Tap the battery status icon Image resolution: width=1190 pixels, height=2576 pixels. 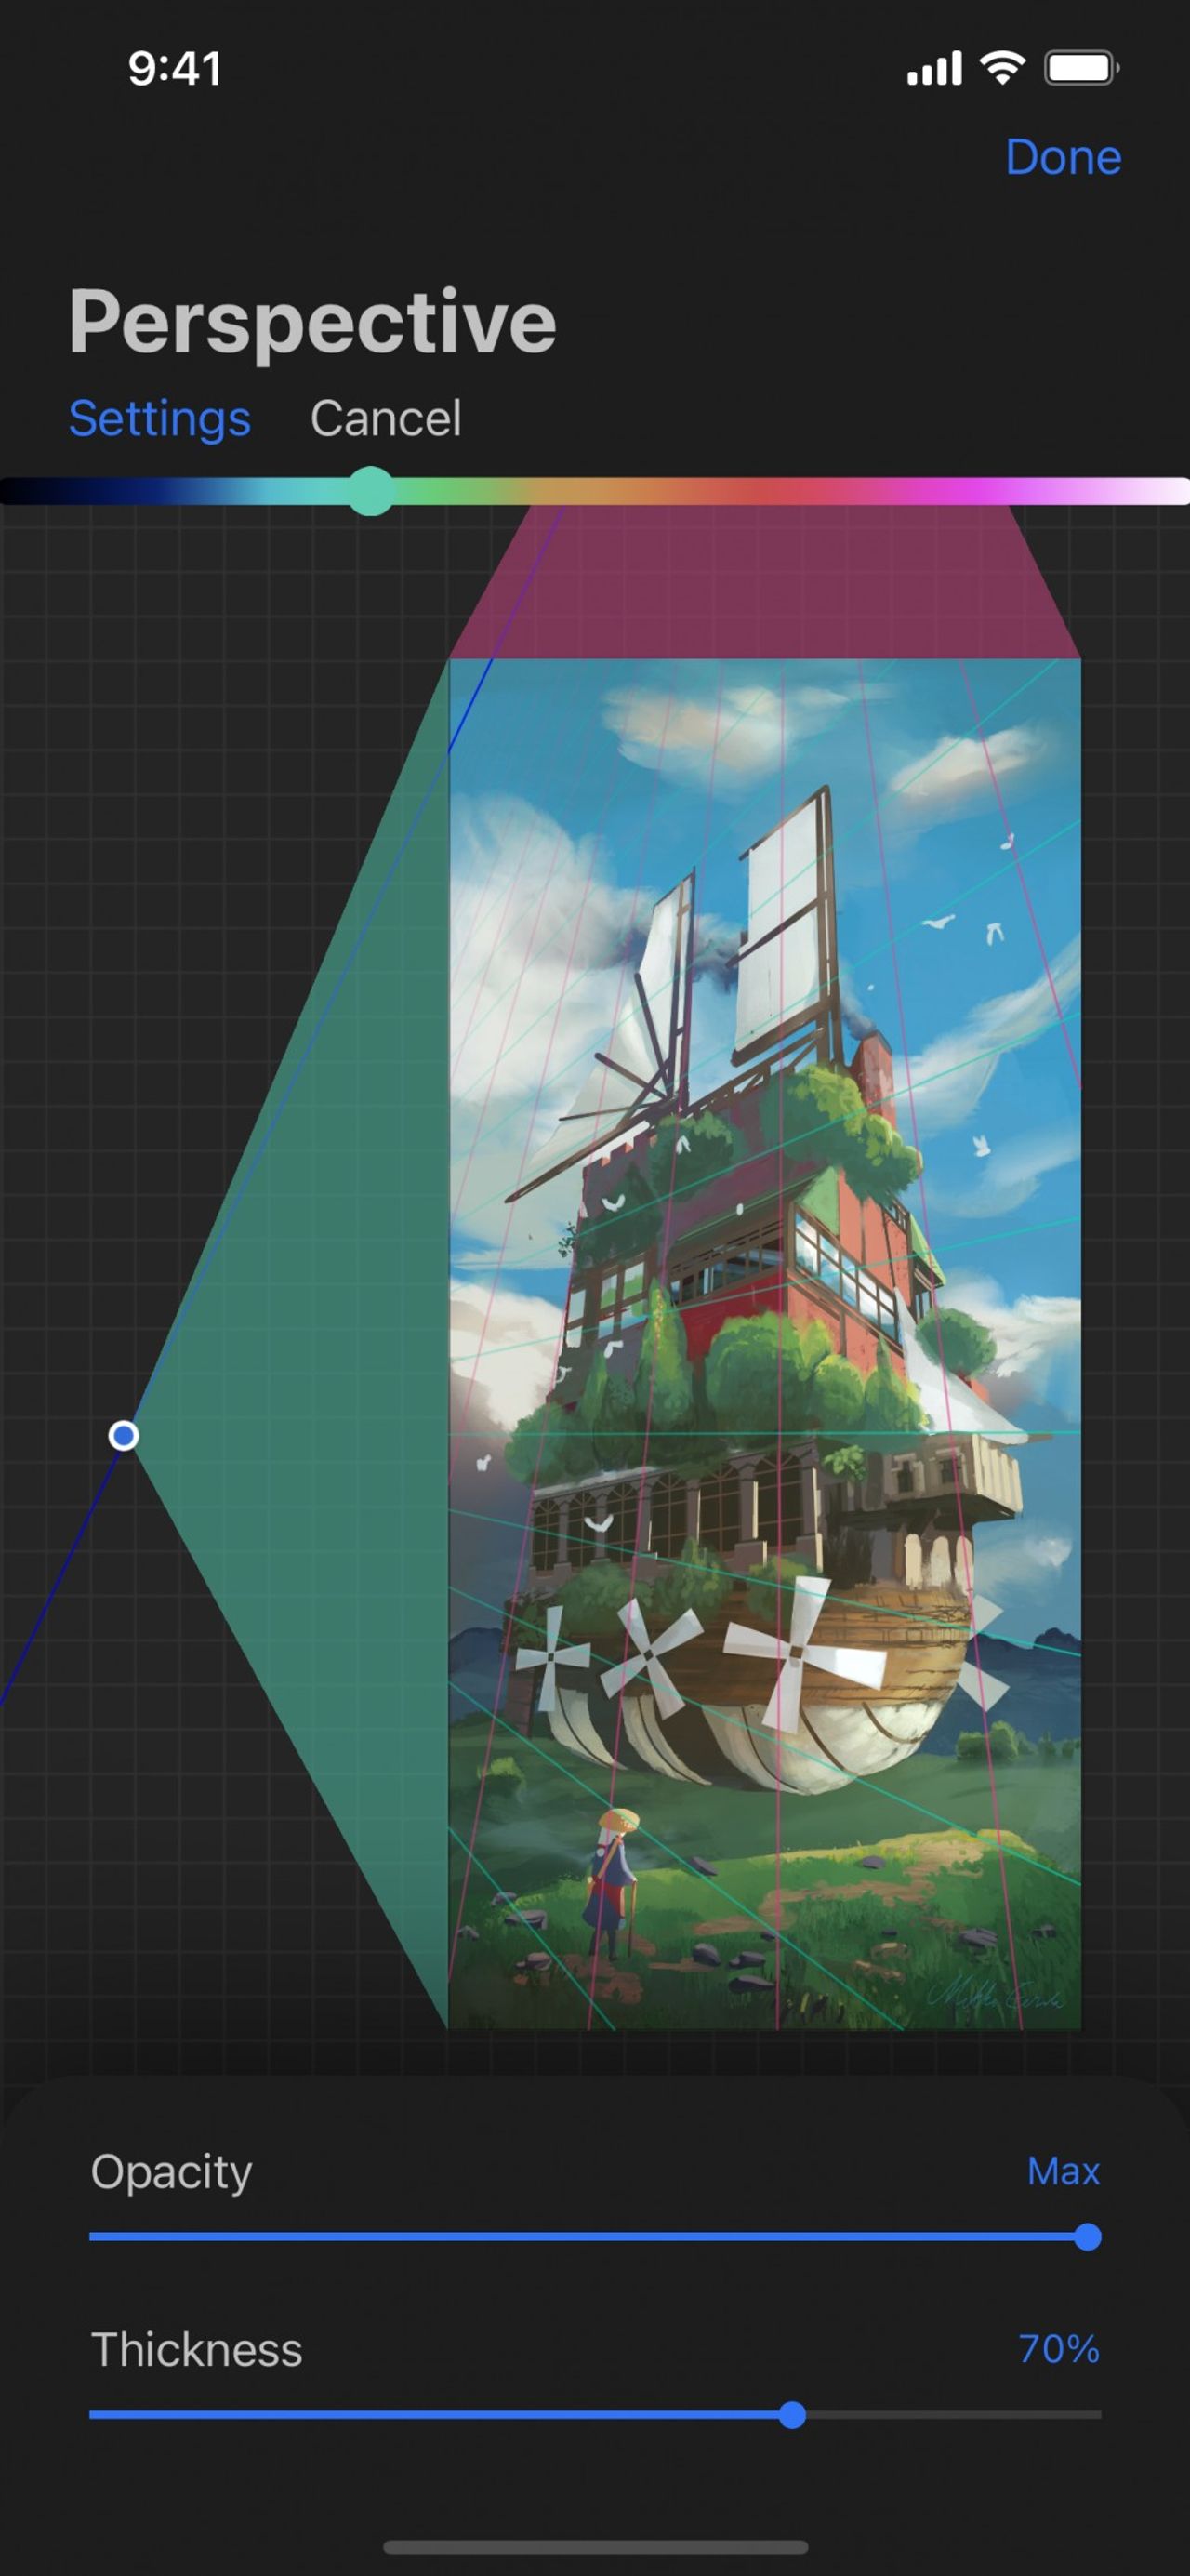(1082, 68)
